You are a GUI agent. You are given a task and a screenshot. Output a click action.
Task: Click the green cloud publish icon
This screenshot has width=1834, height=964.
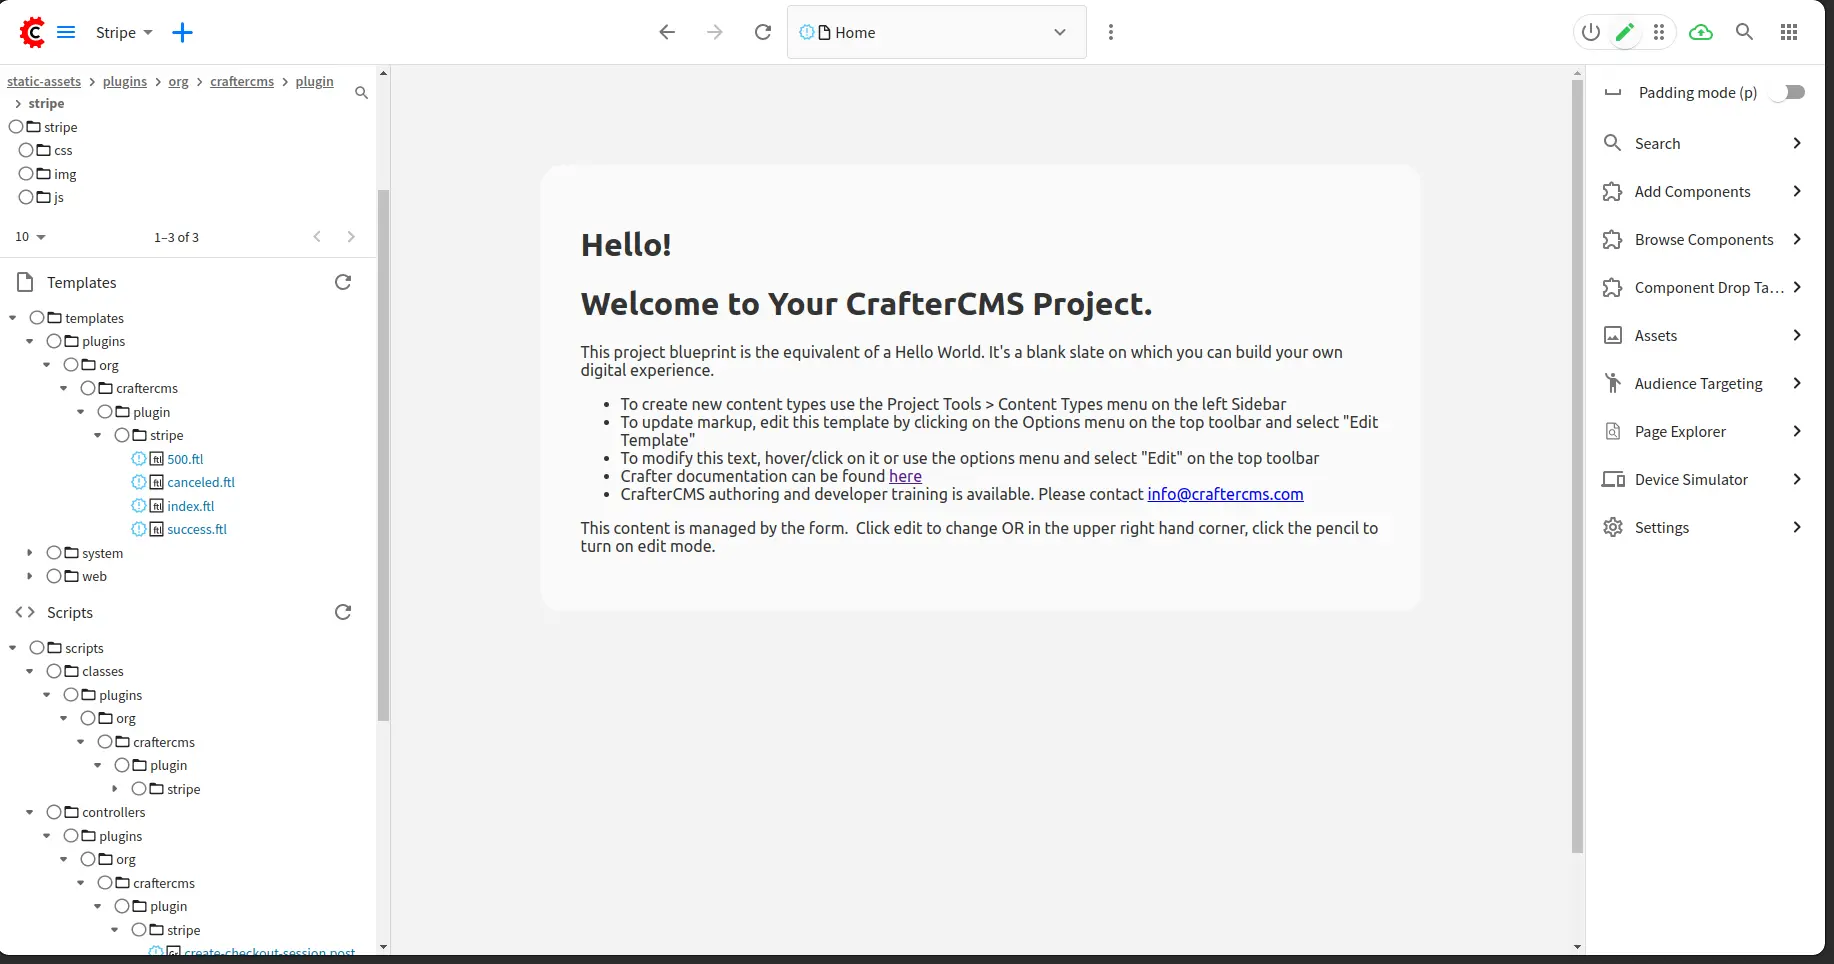tap(1700, 32)
